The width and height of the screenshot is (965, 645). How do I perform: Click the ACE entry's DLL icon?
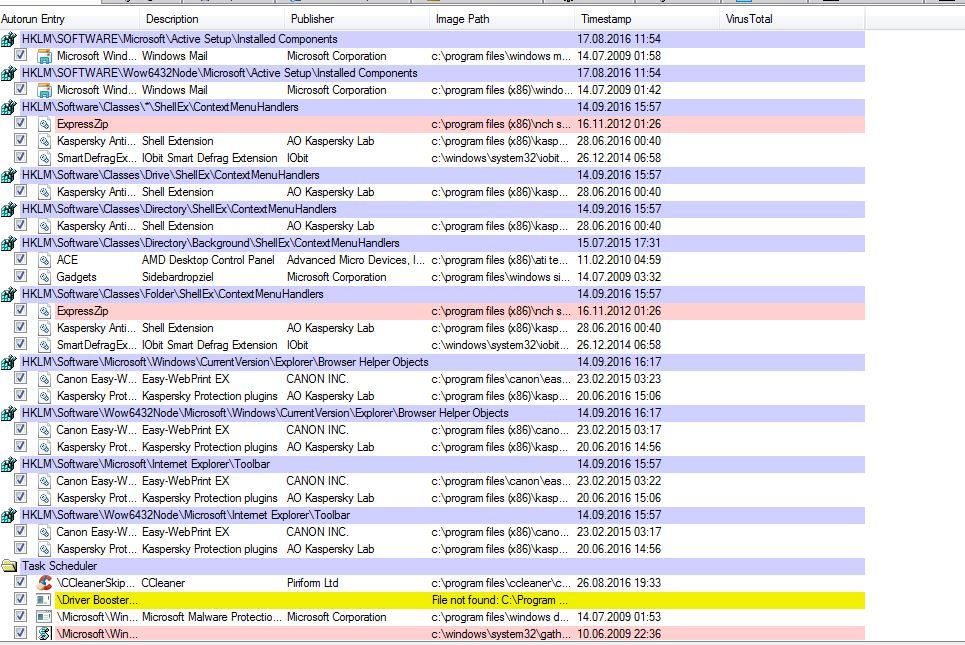[44, 260]
